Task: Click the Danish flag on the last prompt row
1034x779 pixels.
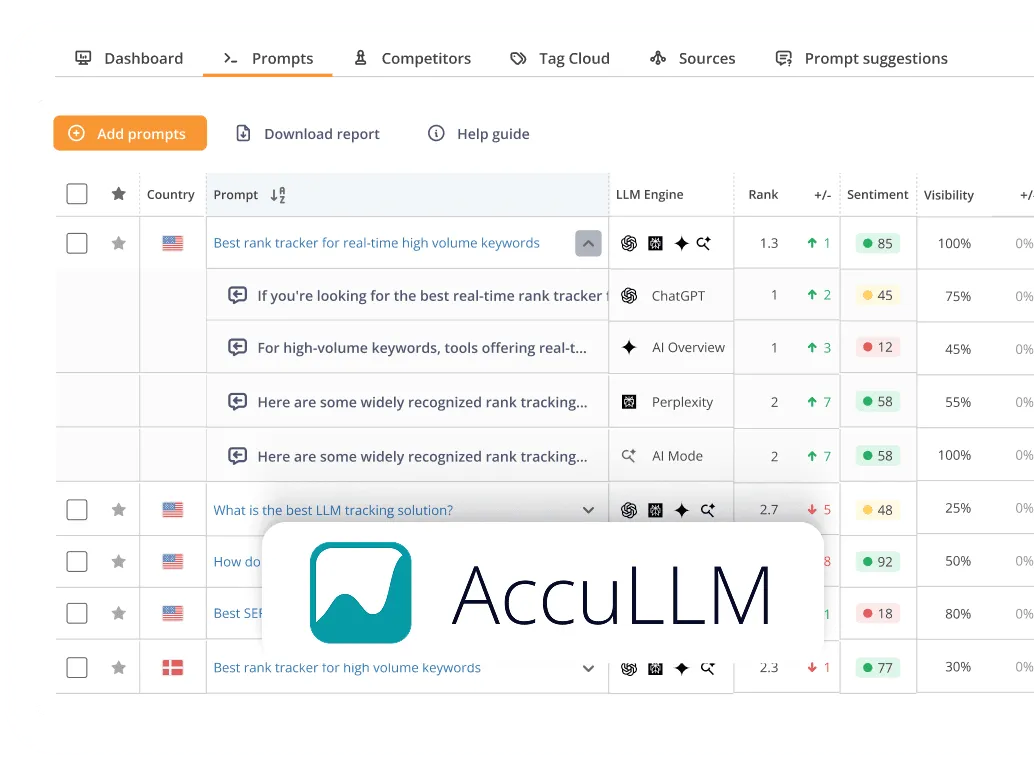Action: pyautogui.click(x=172, y=667)
